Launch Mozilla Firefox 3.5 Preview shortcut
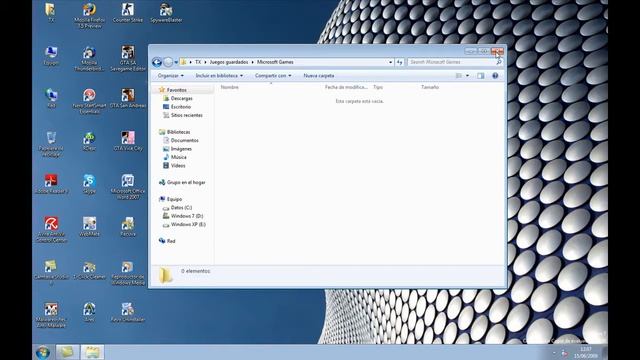 (89, 16)
